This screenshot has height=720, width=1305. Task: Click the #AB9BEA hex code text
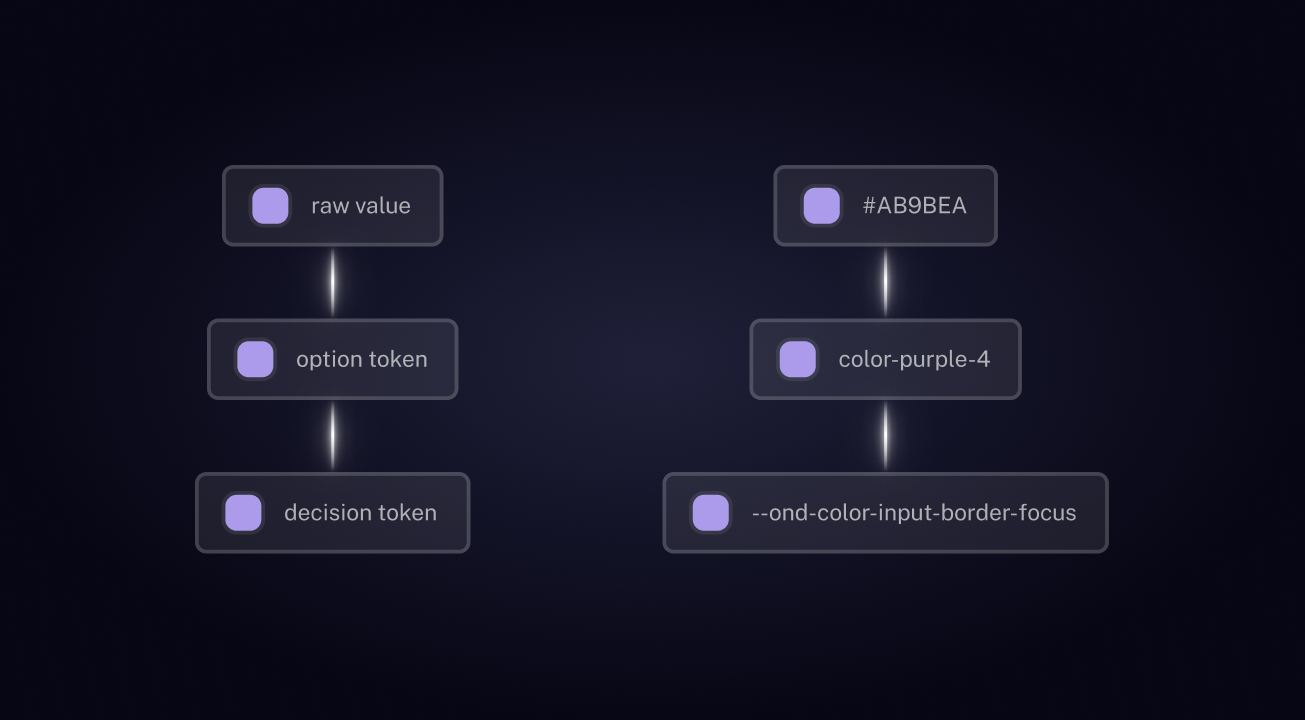(x=915, y=206)
